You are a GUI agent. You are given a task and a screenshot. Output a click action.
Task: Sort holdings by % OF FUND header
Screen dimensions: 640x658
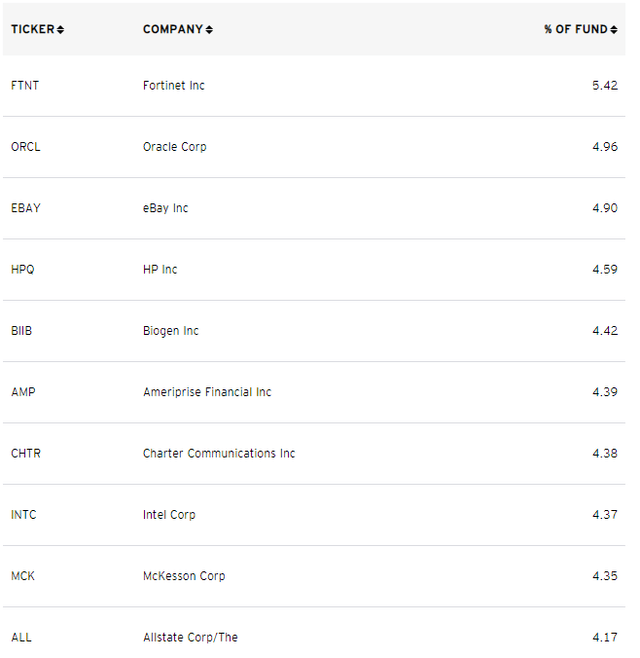(576, 29)
